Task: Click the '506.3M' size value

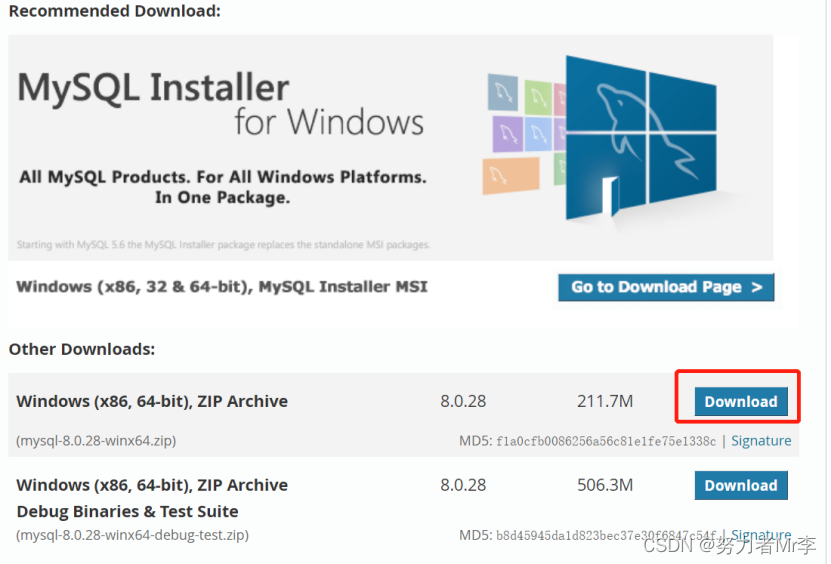Action: click(605, 485)
